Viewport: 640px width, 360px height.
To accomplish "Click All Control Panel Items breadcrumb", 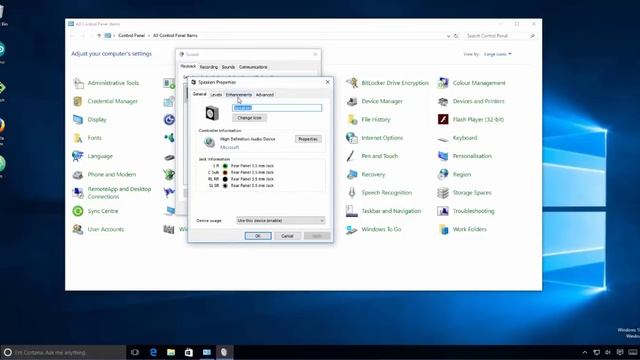I will pyautogui.click(x=175, y=36).
